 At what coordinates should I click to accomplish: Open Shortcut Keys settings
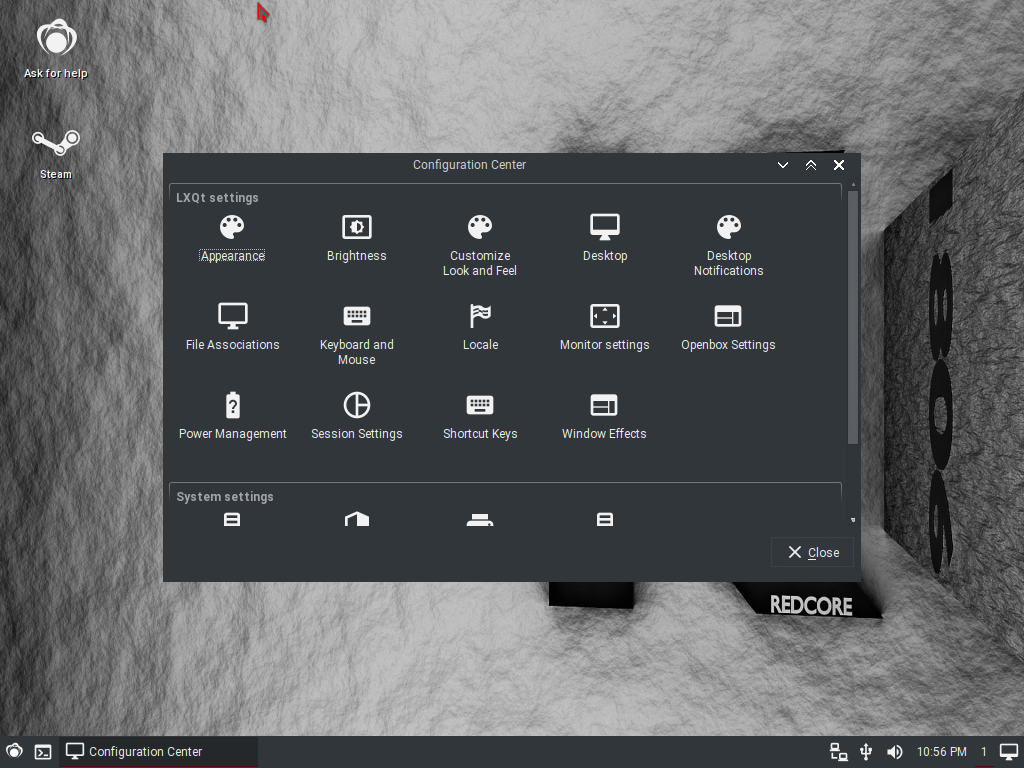click(x=480, y=416)
